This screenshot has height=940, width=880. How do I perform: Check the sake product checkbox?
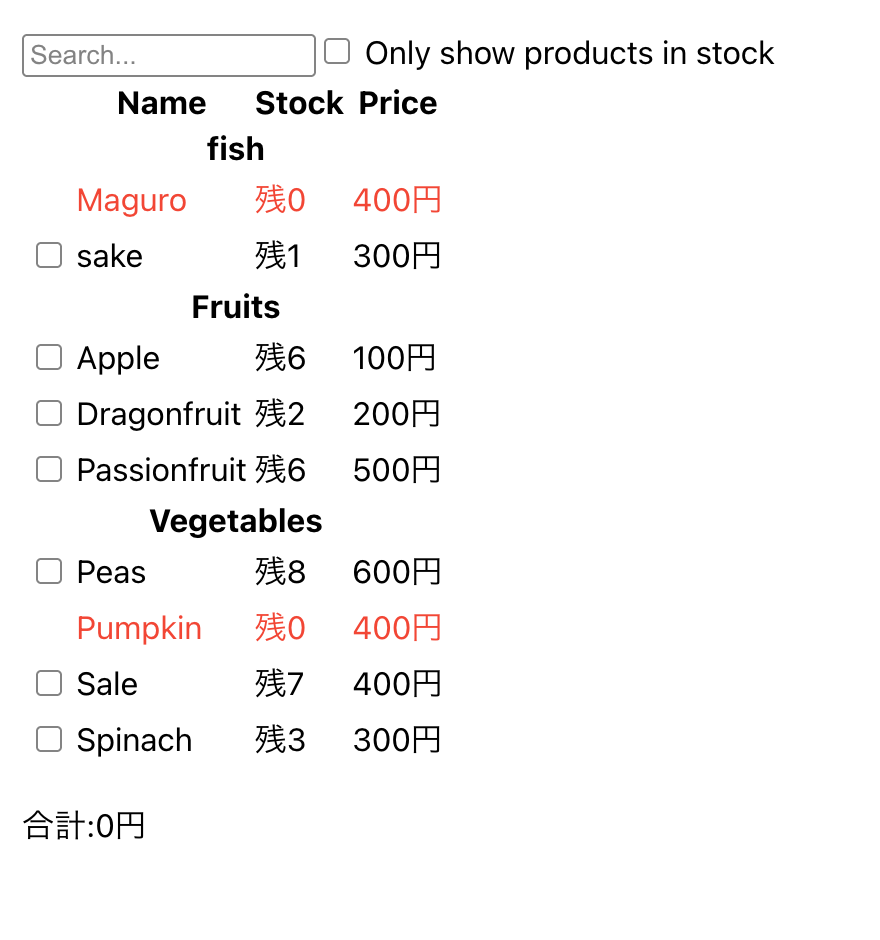click(x=49, y=256)
